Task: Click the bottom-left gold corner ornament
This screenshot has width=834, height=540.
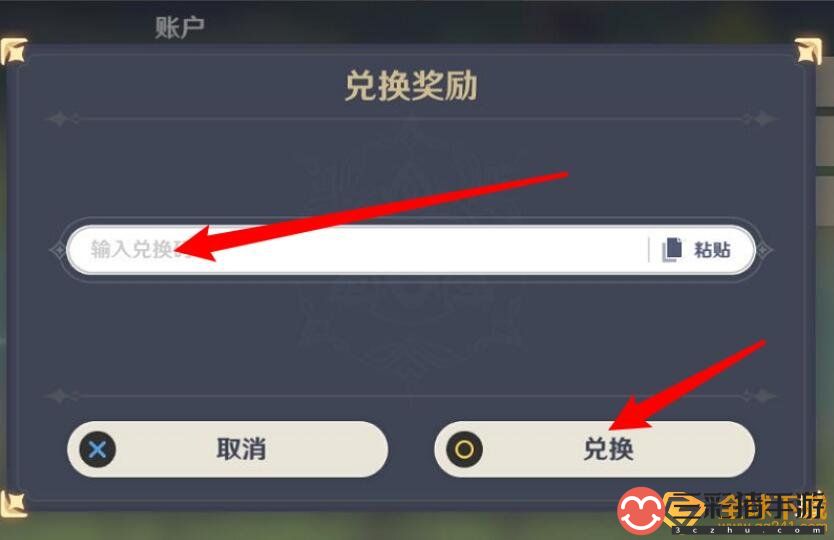Action: point(13,503)
